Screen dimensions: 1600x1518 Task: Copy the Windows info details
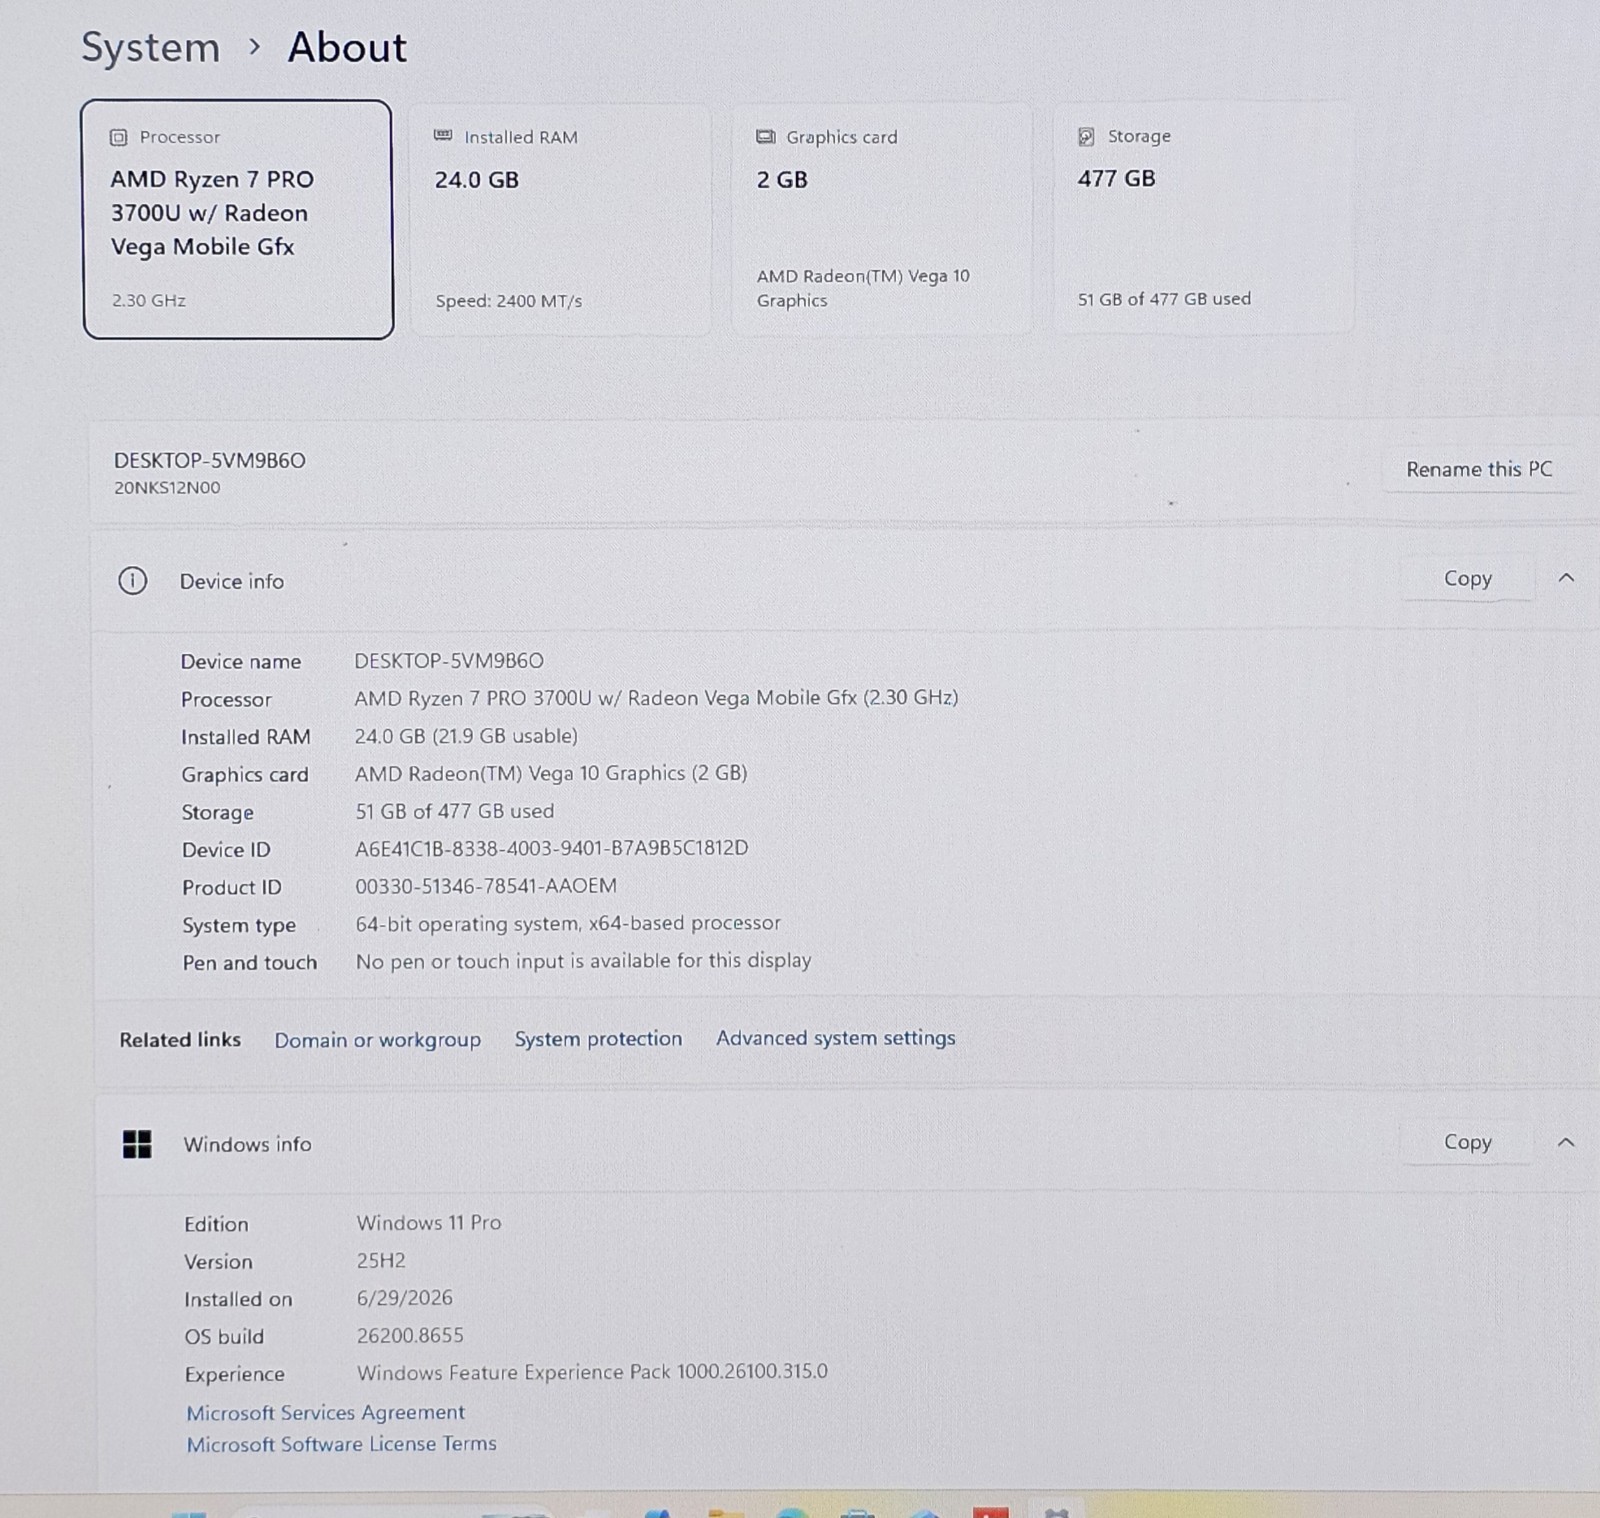point(1467,1142)
